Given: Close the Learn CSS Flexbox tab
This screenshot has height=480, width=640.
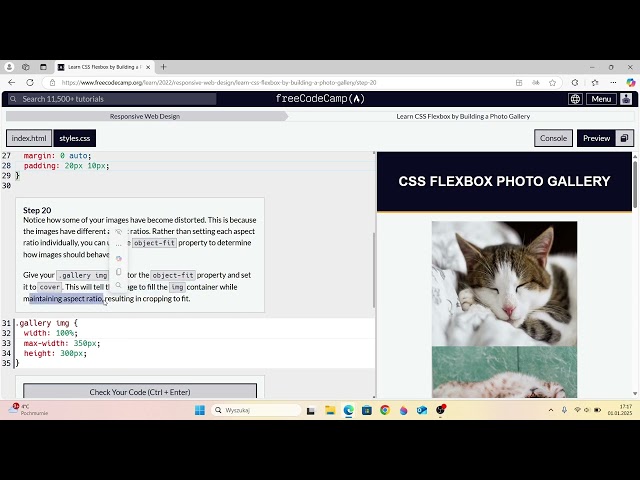Looking at the screenshot, I should click(148, 67).
